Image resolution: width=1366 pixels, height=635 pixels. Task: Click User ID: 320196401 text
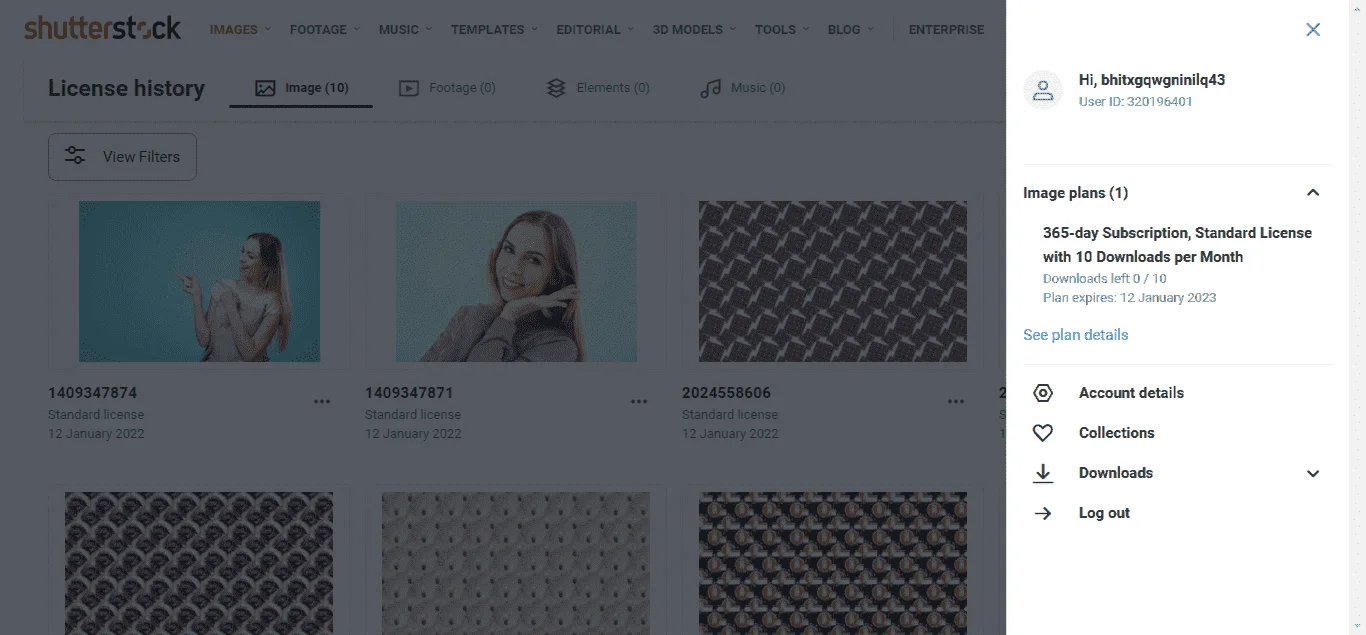tap(1135, 102)
